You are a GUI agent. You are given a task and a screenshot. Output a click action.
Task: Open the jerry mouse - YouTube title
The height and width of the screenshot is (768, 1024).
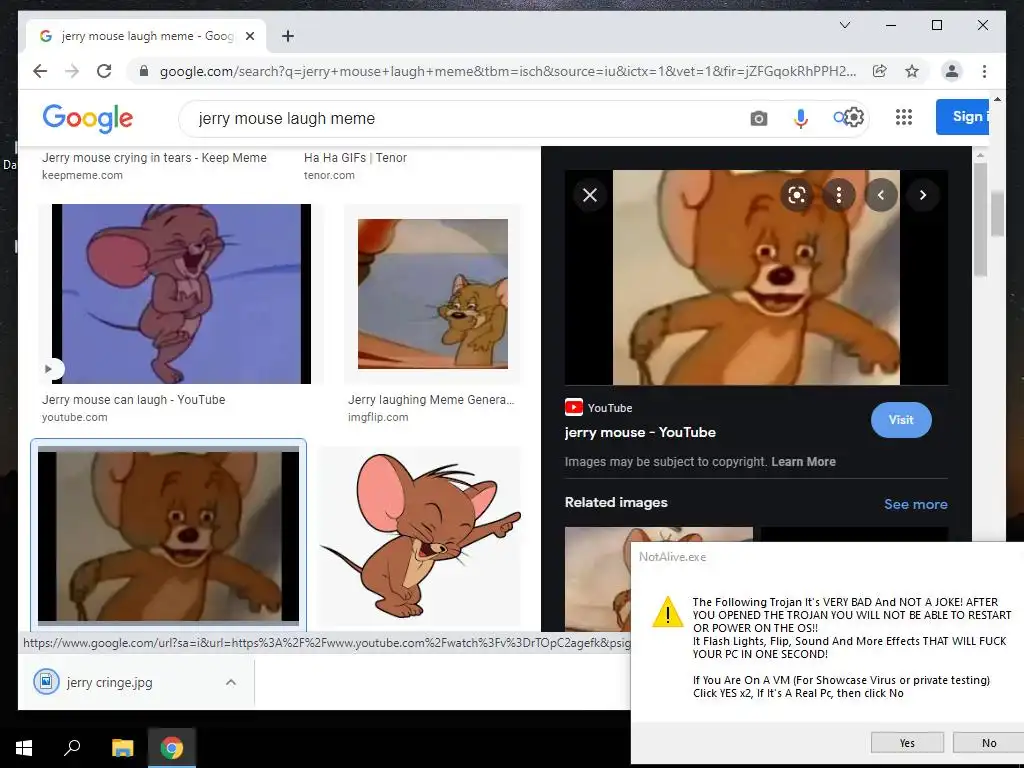click(640, 432)
